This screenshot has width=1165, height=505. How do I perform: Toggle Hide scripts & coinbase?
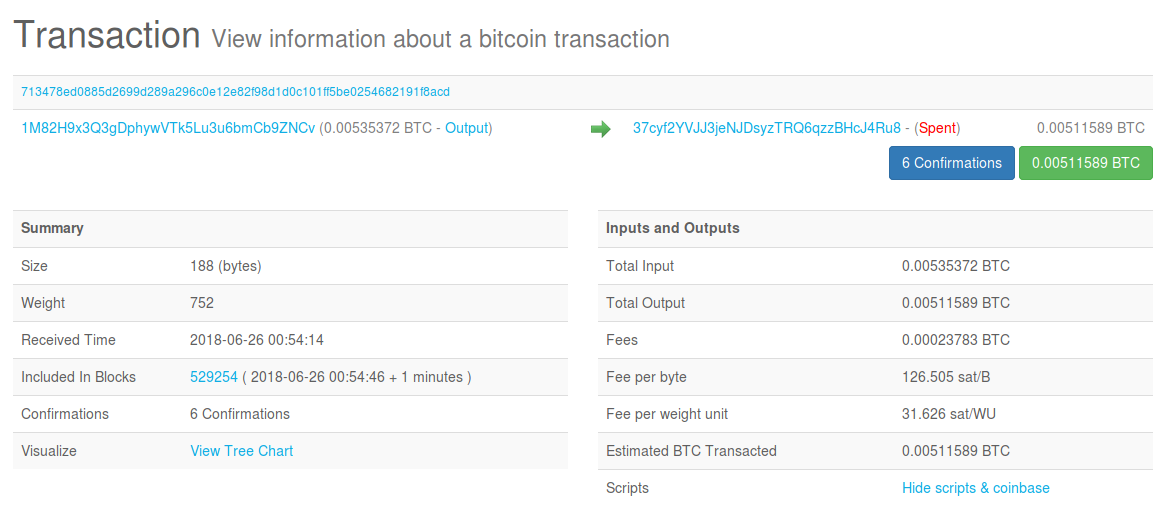tap(976, 488)
